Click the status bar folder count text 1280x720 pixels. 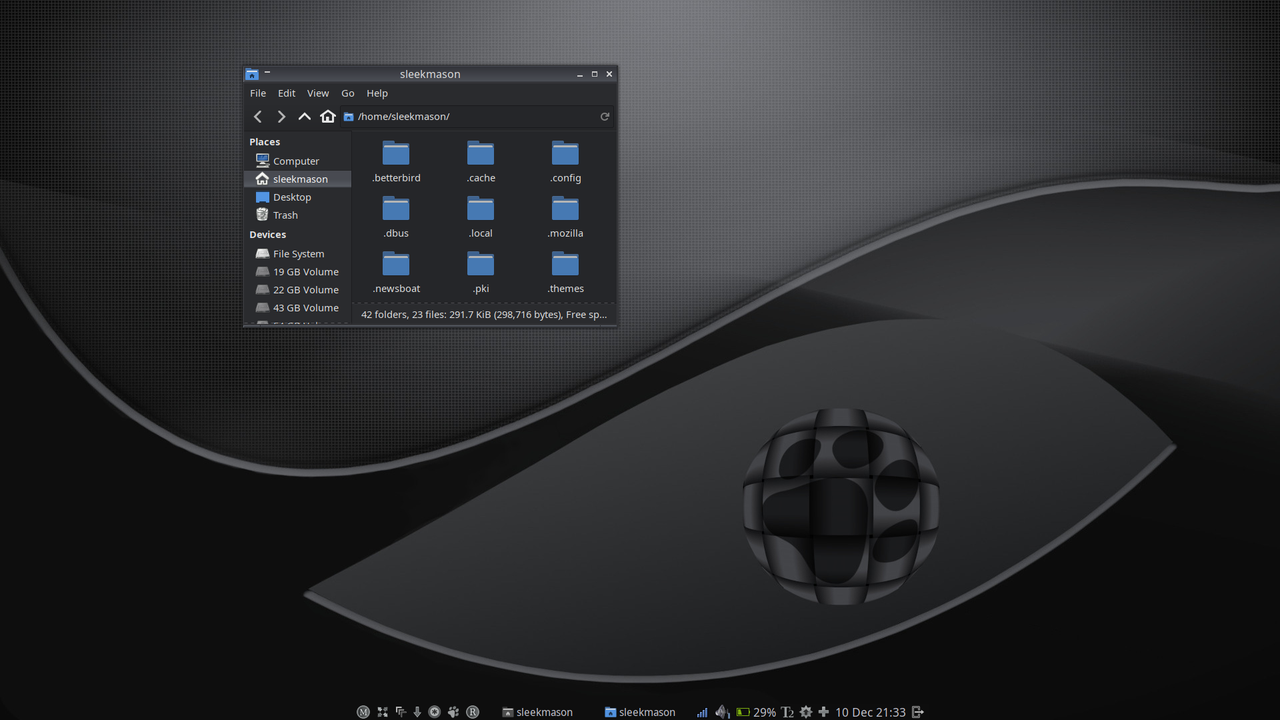click(x=484, y=314)
